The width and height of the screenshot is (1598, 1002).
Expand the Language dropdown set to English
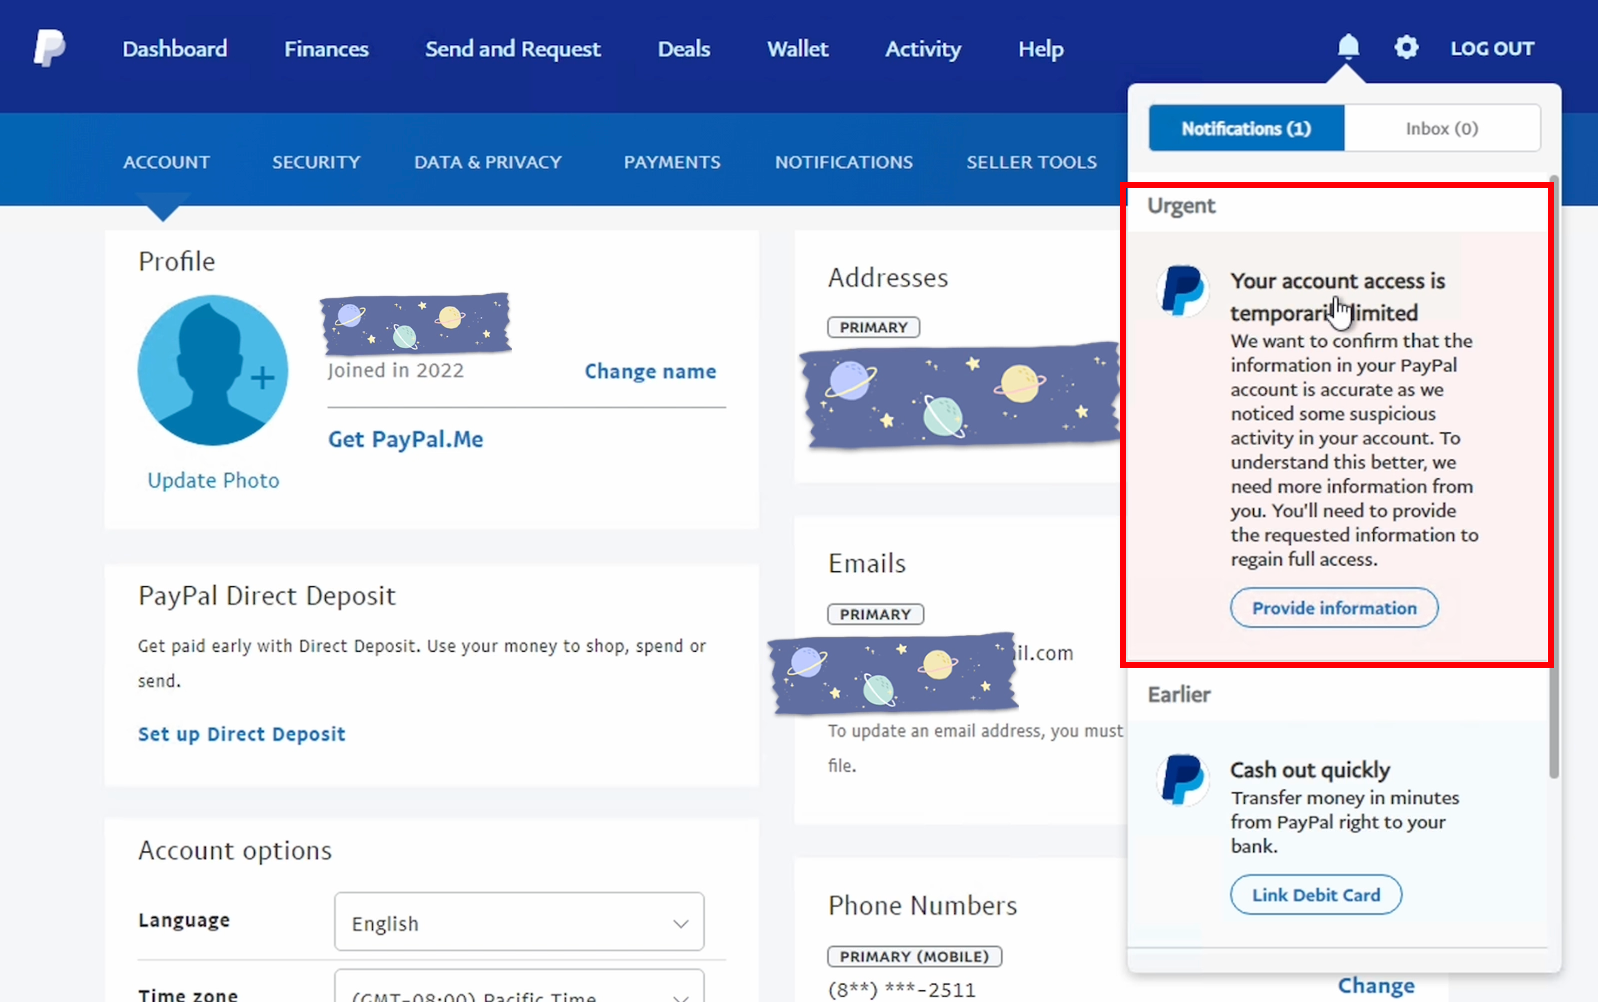click(x=519, y=922)
